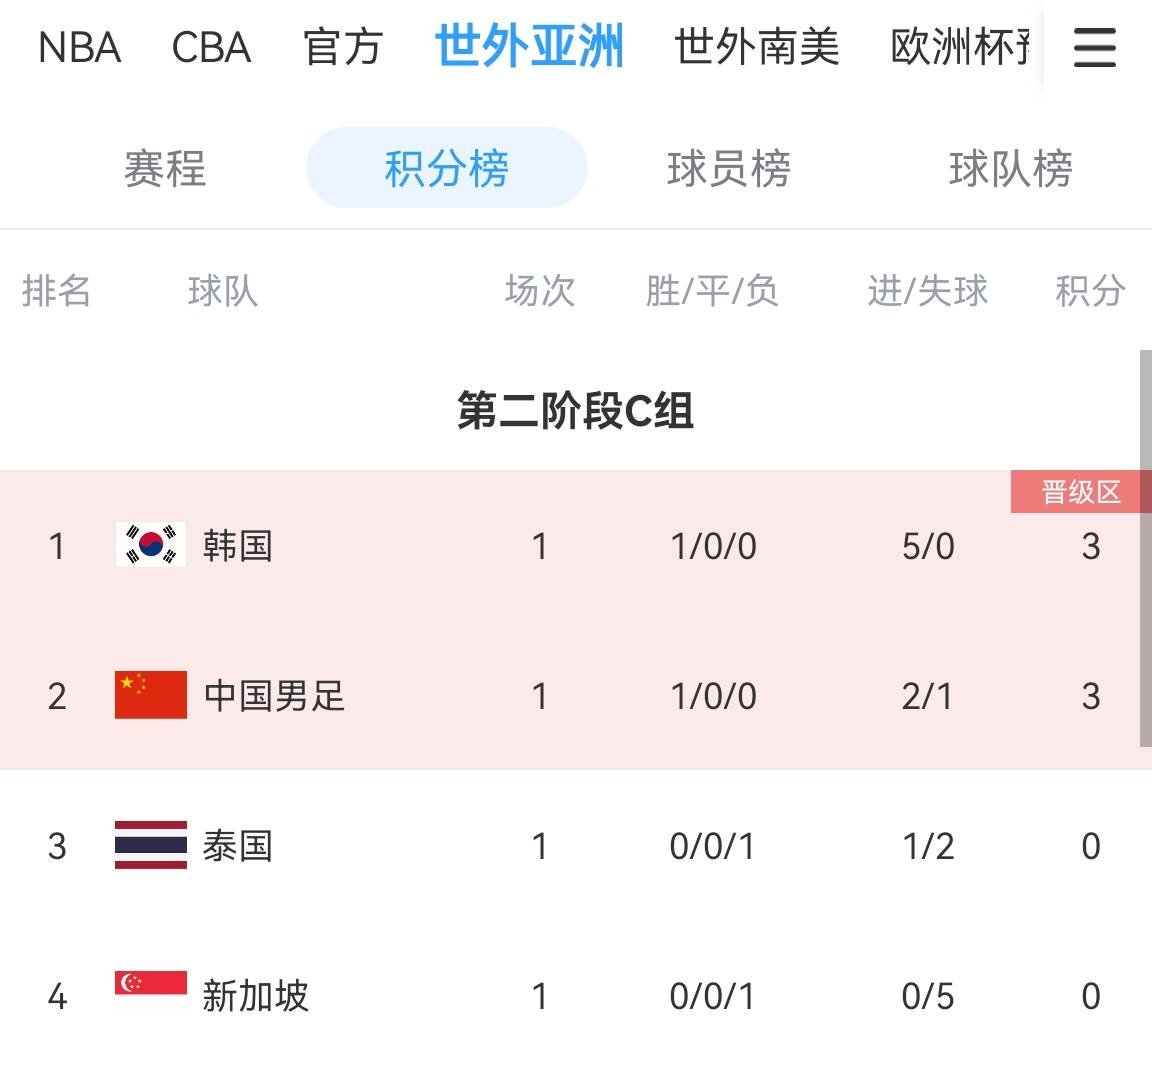Select the 世外亚洲 tab
1152x1075 pixels.
point(529,47)
